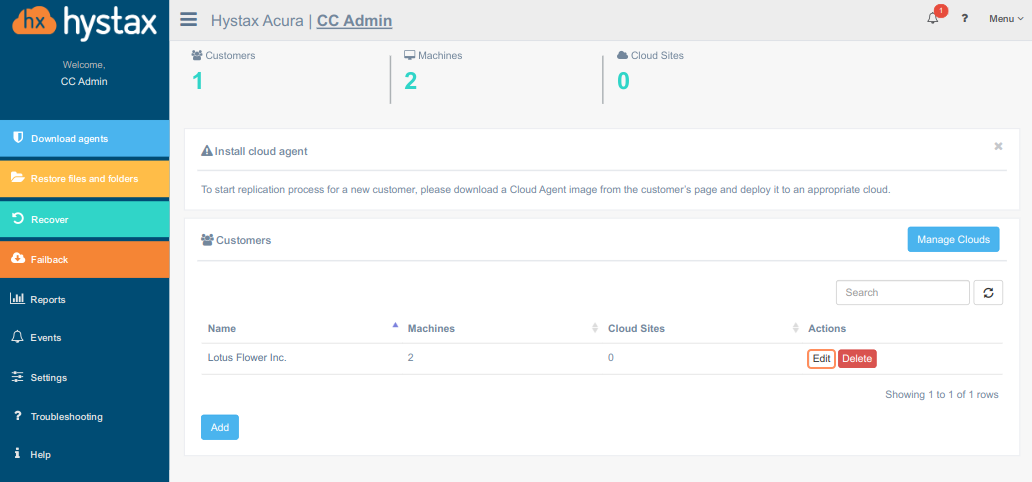The width and height of the screenshot is (1032, 482).
Task: Delete the Lotus Flower Inc. customer
Action: point(857,359)
